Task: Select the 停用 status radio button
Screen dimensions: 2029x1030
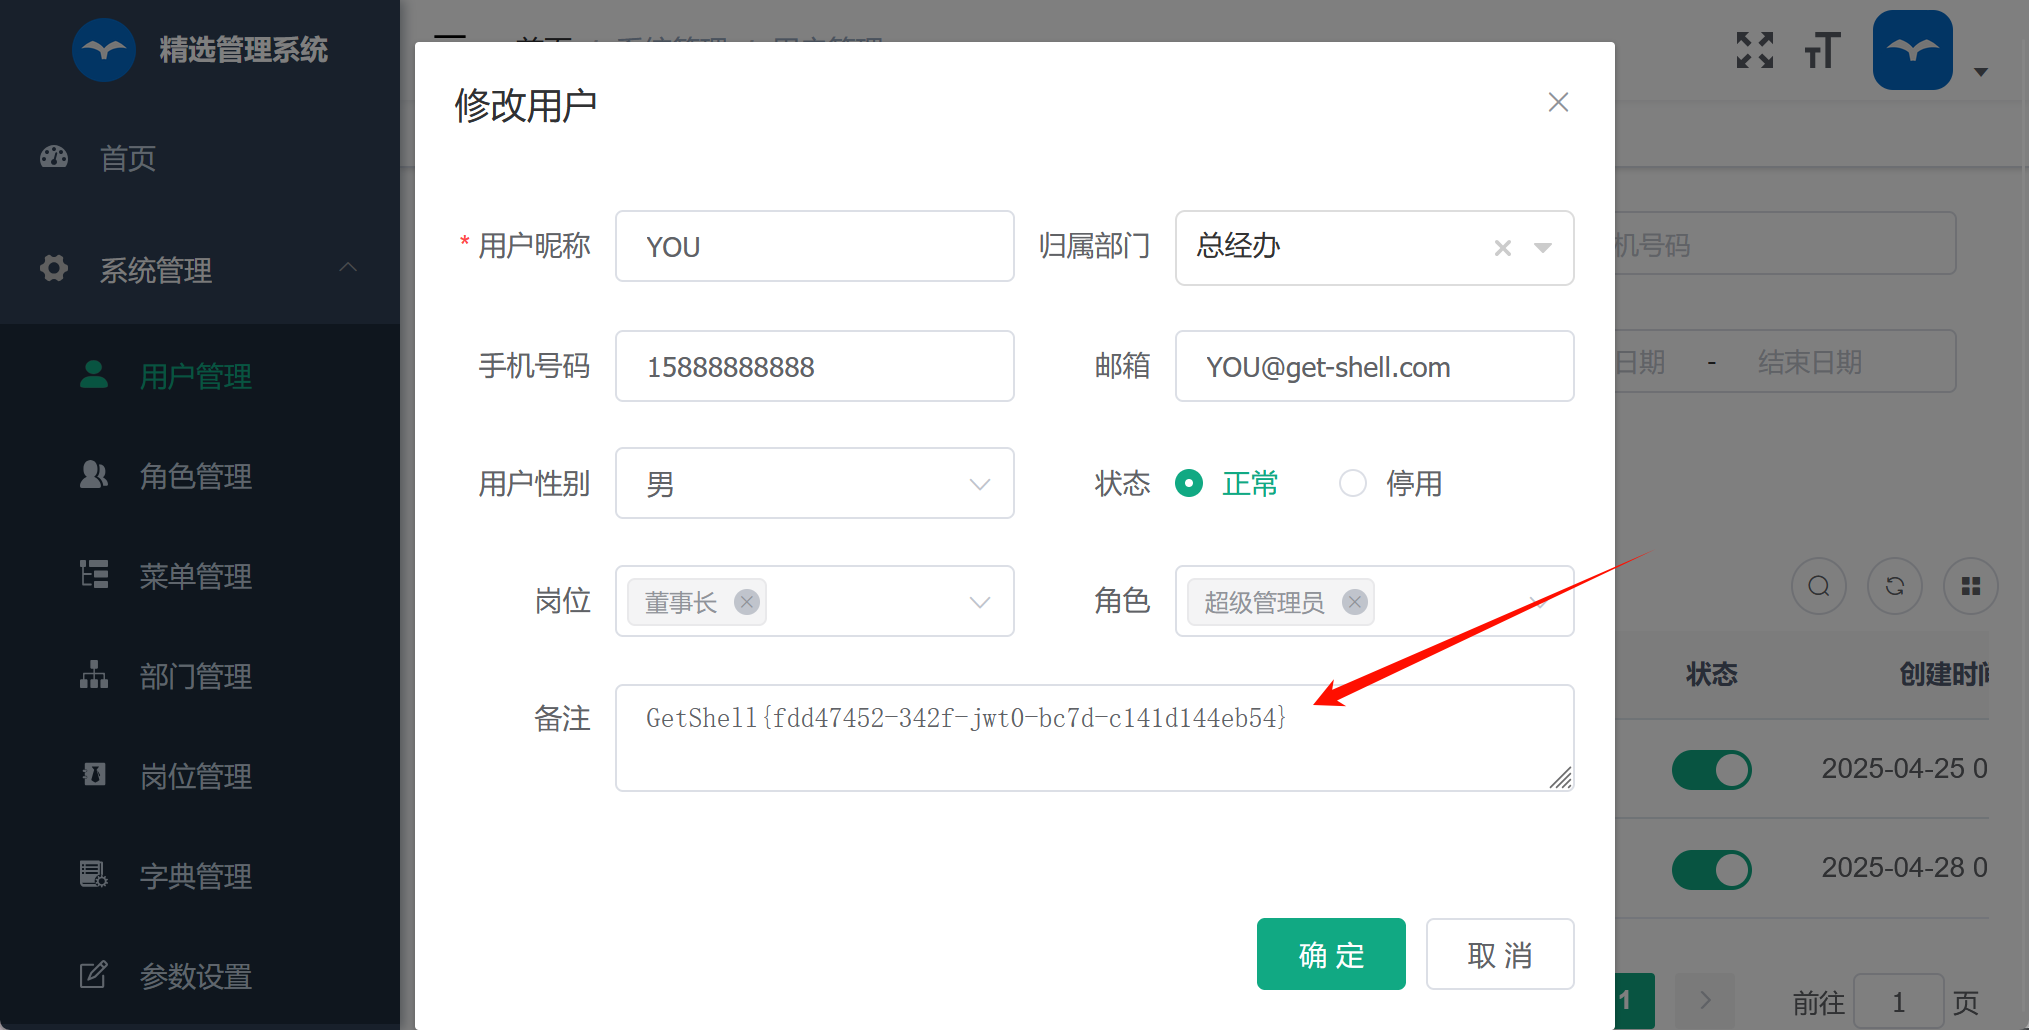Action: tap(1353, 484)
